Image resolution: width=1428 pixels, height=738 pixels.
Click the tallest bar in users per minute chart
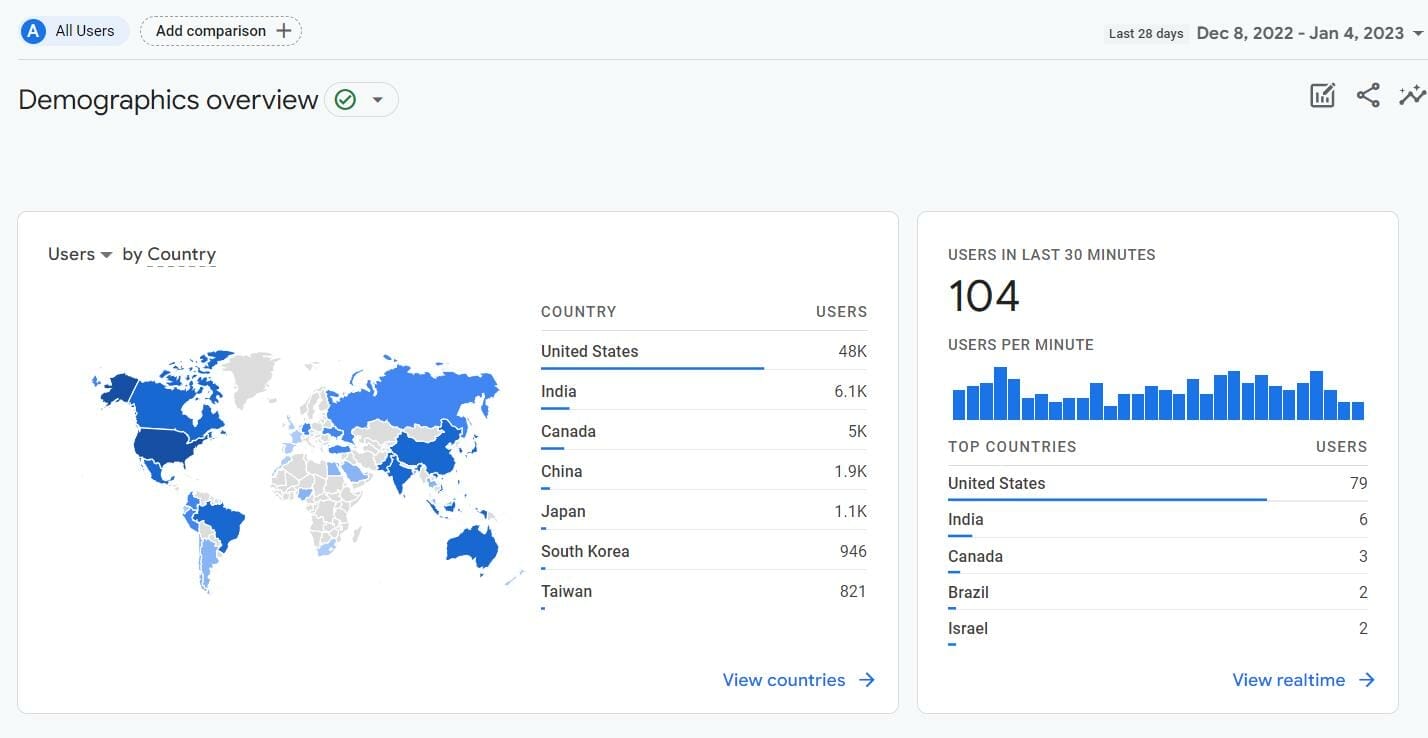pyautogui.click(x=1000, y=393)
